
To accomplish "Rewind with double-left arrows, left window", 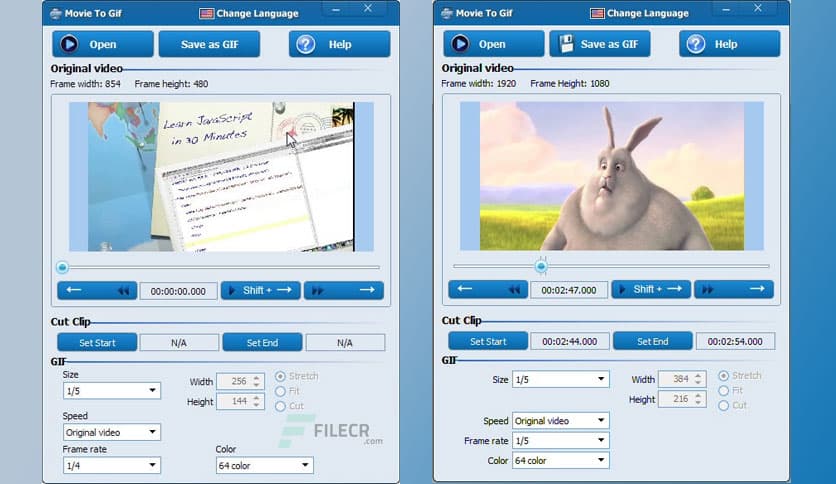I will 123,290.
